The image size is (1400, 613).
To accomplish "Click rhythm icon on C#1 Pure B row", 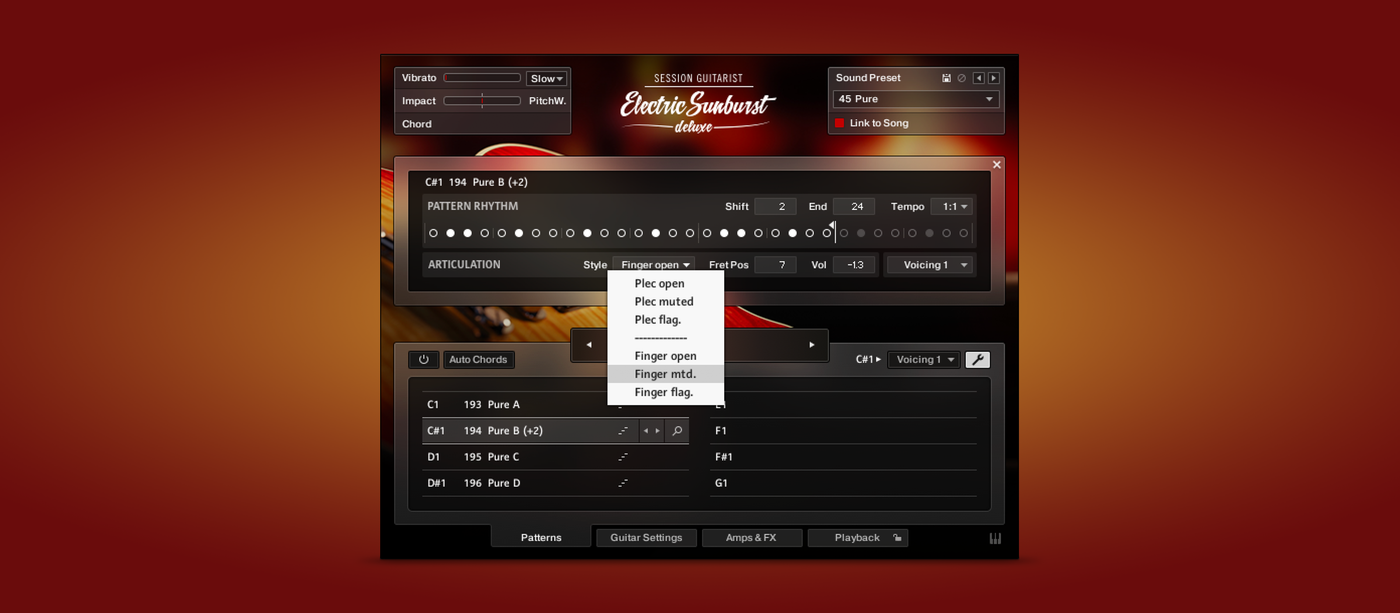I will [622, 431].
